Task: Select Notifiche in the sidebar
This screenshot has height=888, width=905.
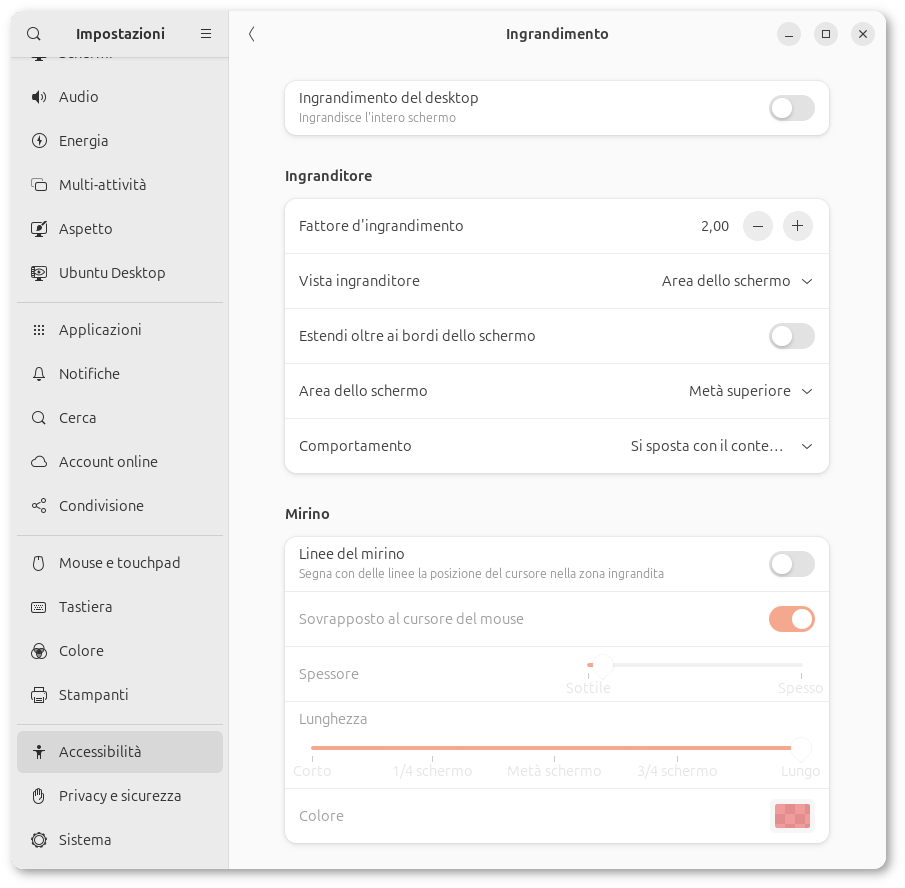Action: click(x=89, y=374)
